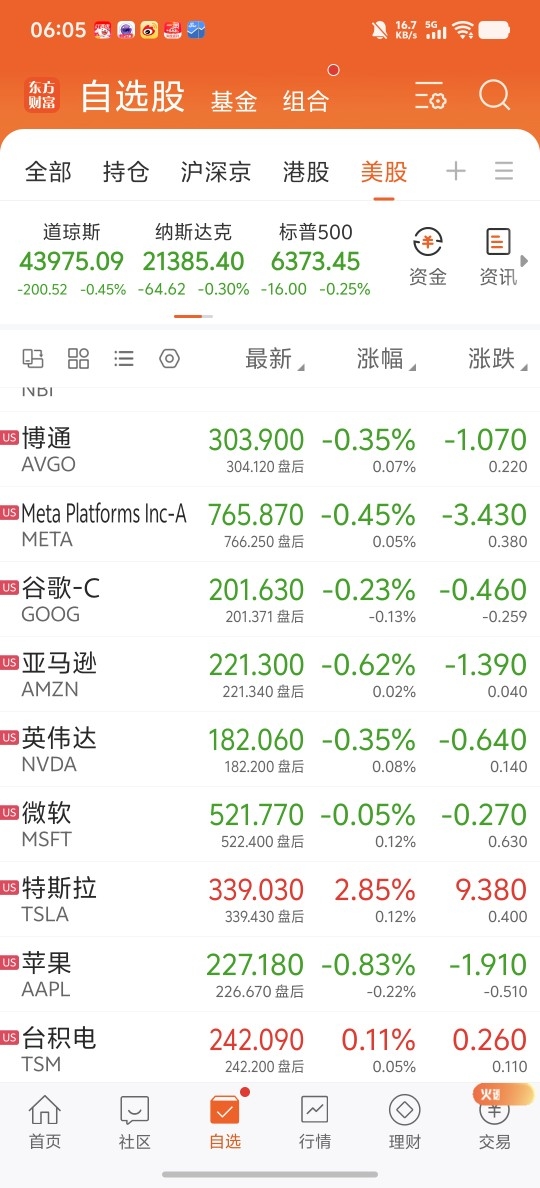Switch to the 港股 tab
Image resolution: width=540 pixels, height=1188 pixels.
(x=306, y=172)
